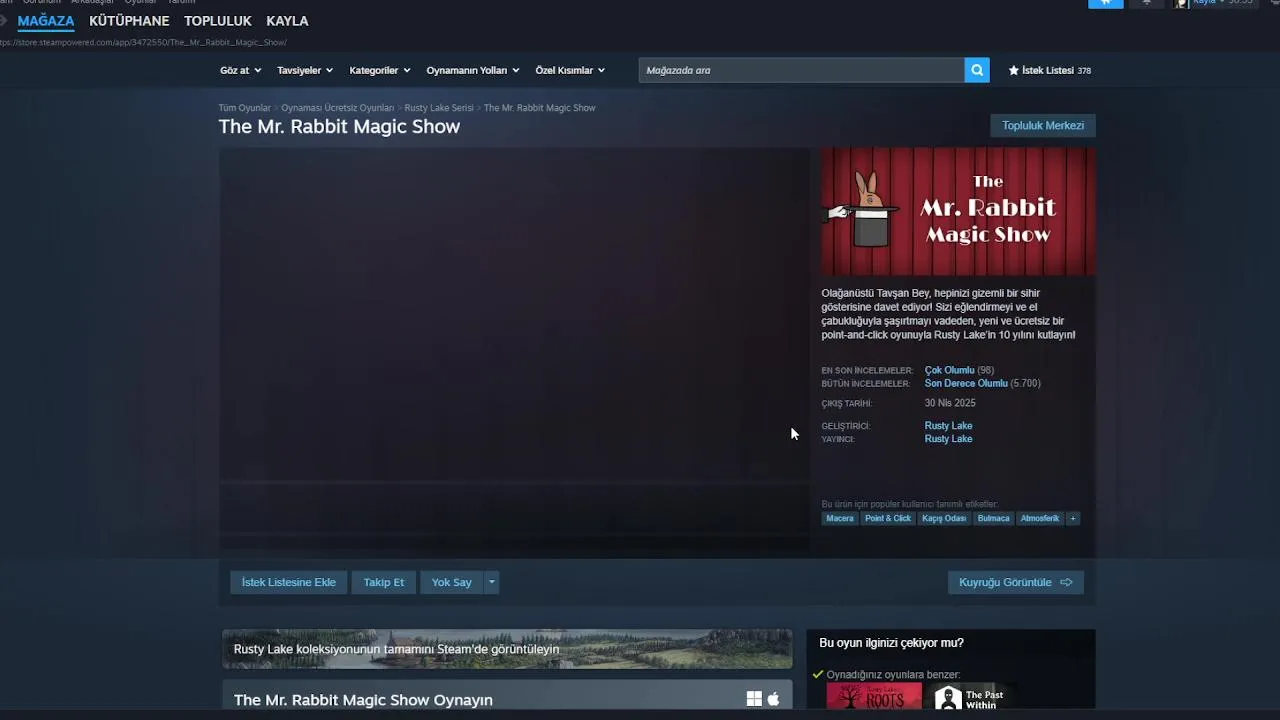
Task: Expand more tags with plus button
Action: point(1073,518)
